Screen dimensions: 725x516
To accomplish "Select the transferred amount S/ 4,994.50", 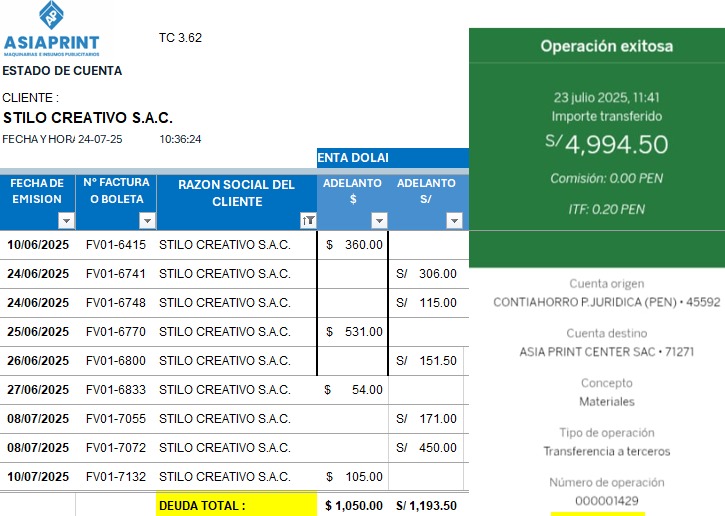I will click(606, 145).
